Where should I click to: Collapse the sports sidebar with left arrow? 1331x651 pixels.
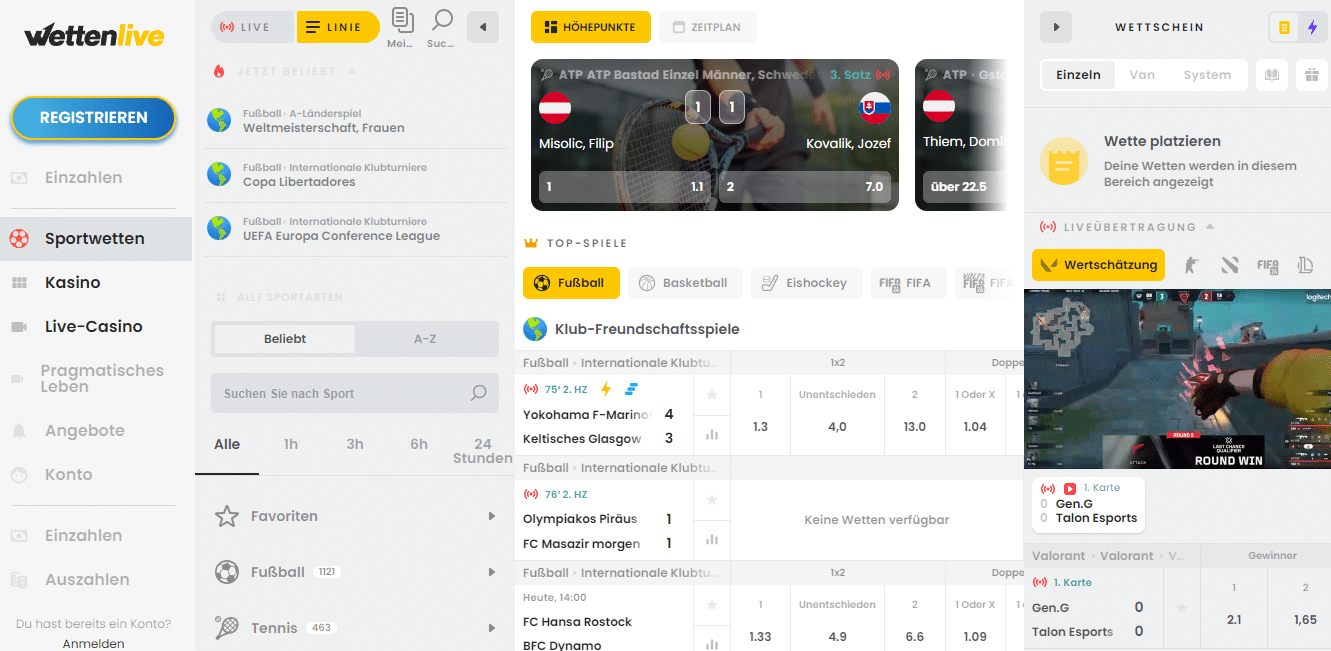[x=483, y=27]
